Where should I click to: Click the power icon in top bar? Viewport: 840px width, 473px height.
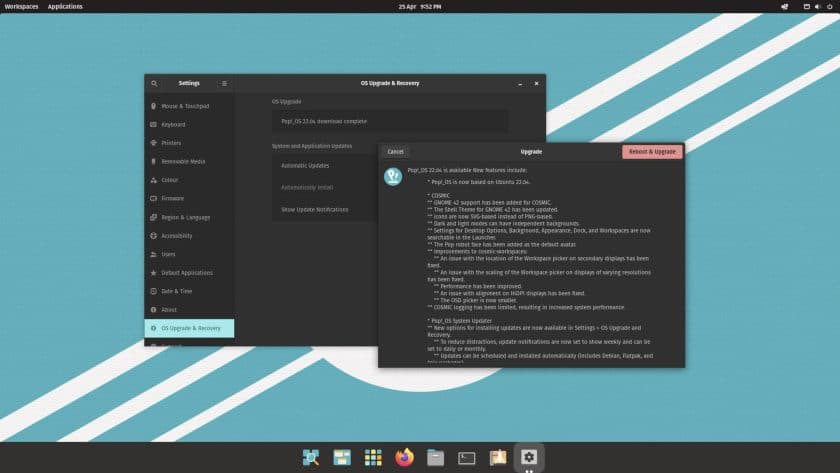830,6
